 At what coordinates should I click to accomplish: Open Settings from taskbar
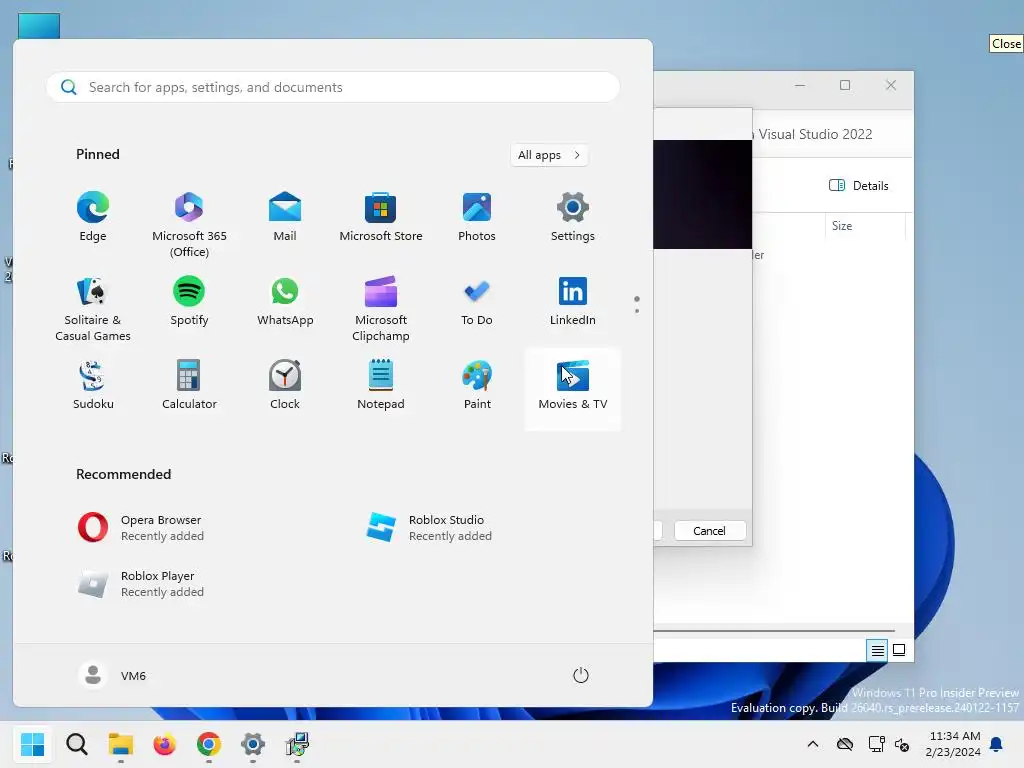pyautogui.click(x=253, y=744)
